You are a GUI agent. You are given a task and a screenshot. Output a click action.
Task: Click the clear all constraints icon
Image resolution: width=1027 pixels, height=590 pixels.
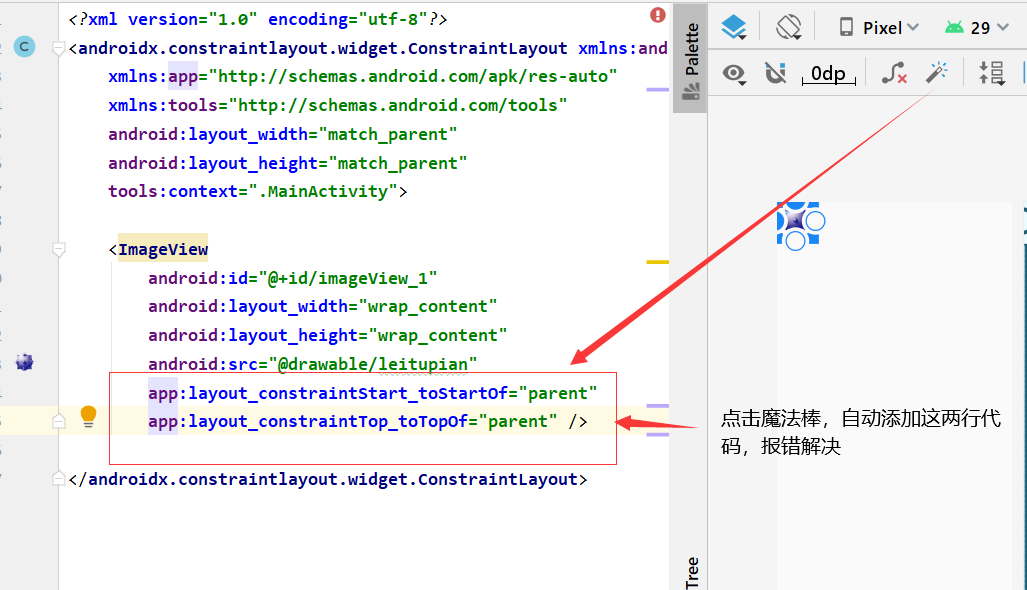894,73
